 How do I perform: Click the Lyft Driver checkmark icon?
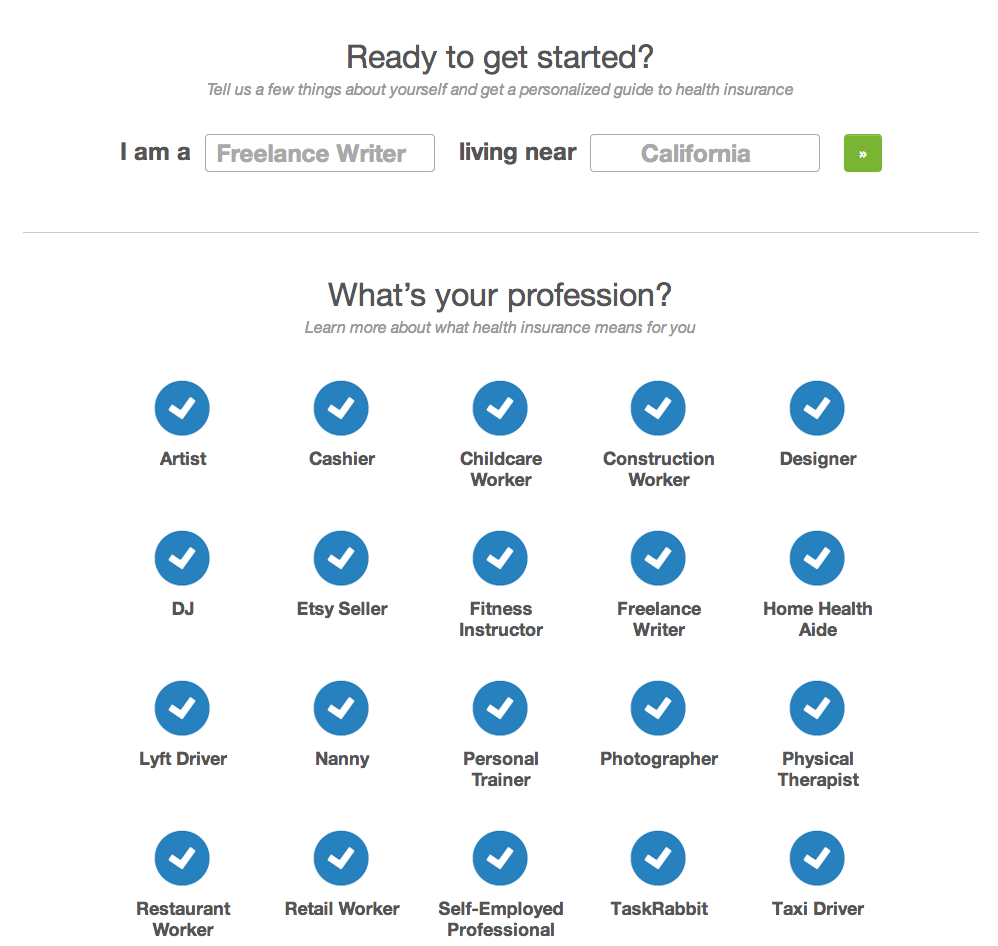[x=182, y=708]
